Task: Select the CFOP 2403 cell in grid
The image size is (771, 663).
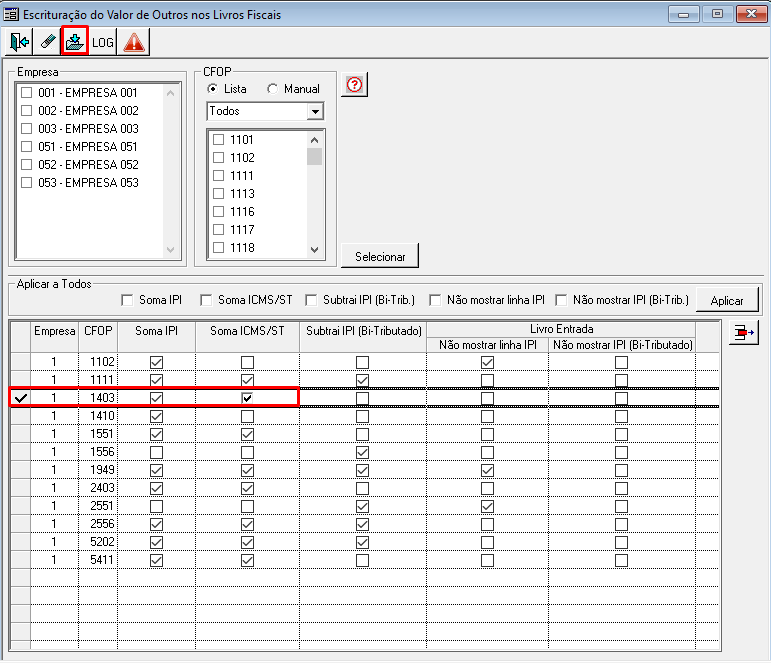Action: tap(98, 488)
